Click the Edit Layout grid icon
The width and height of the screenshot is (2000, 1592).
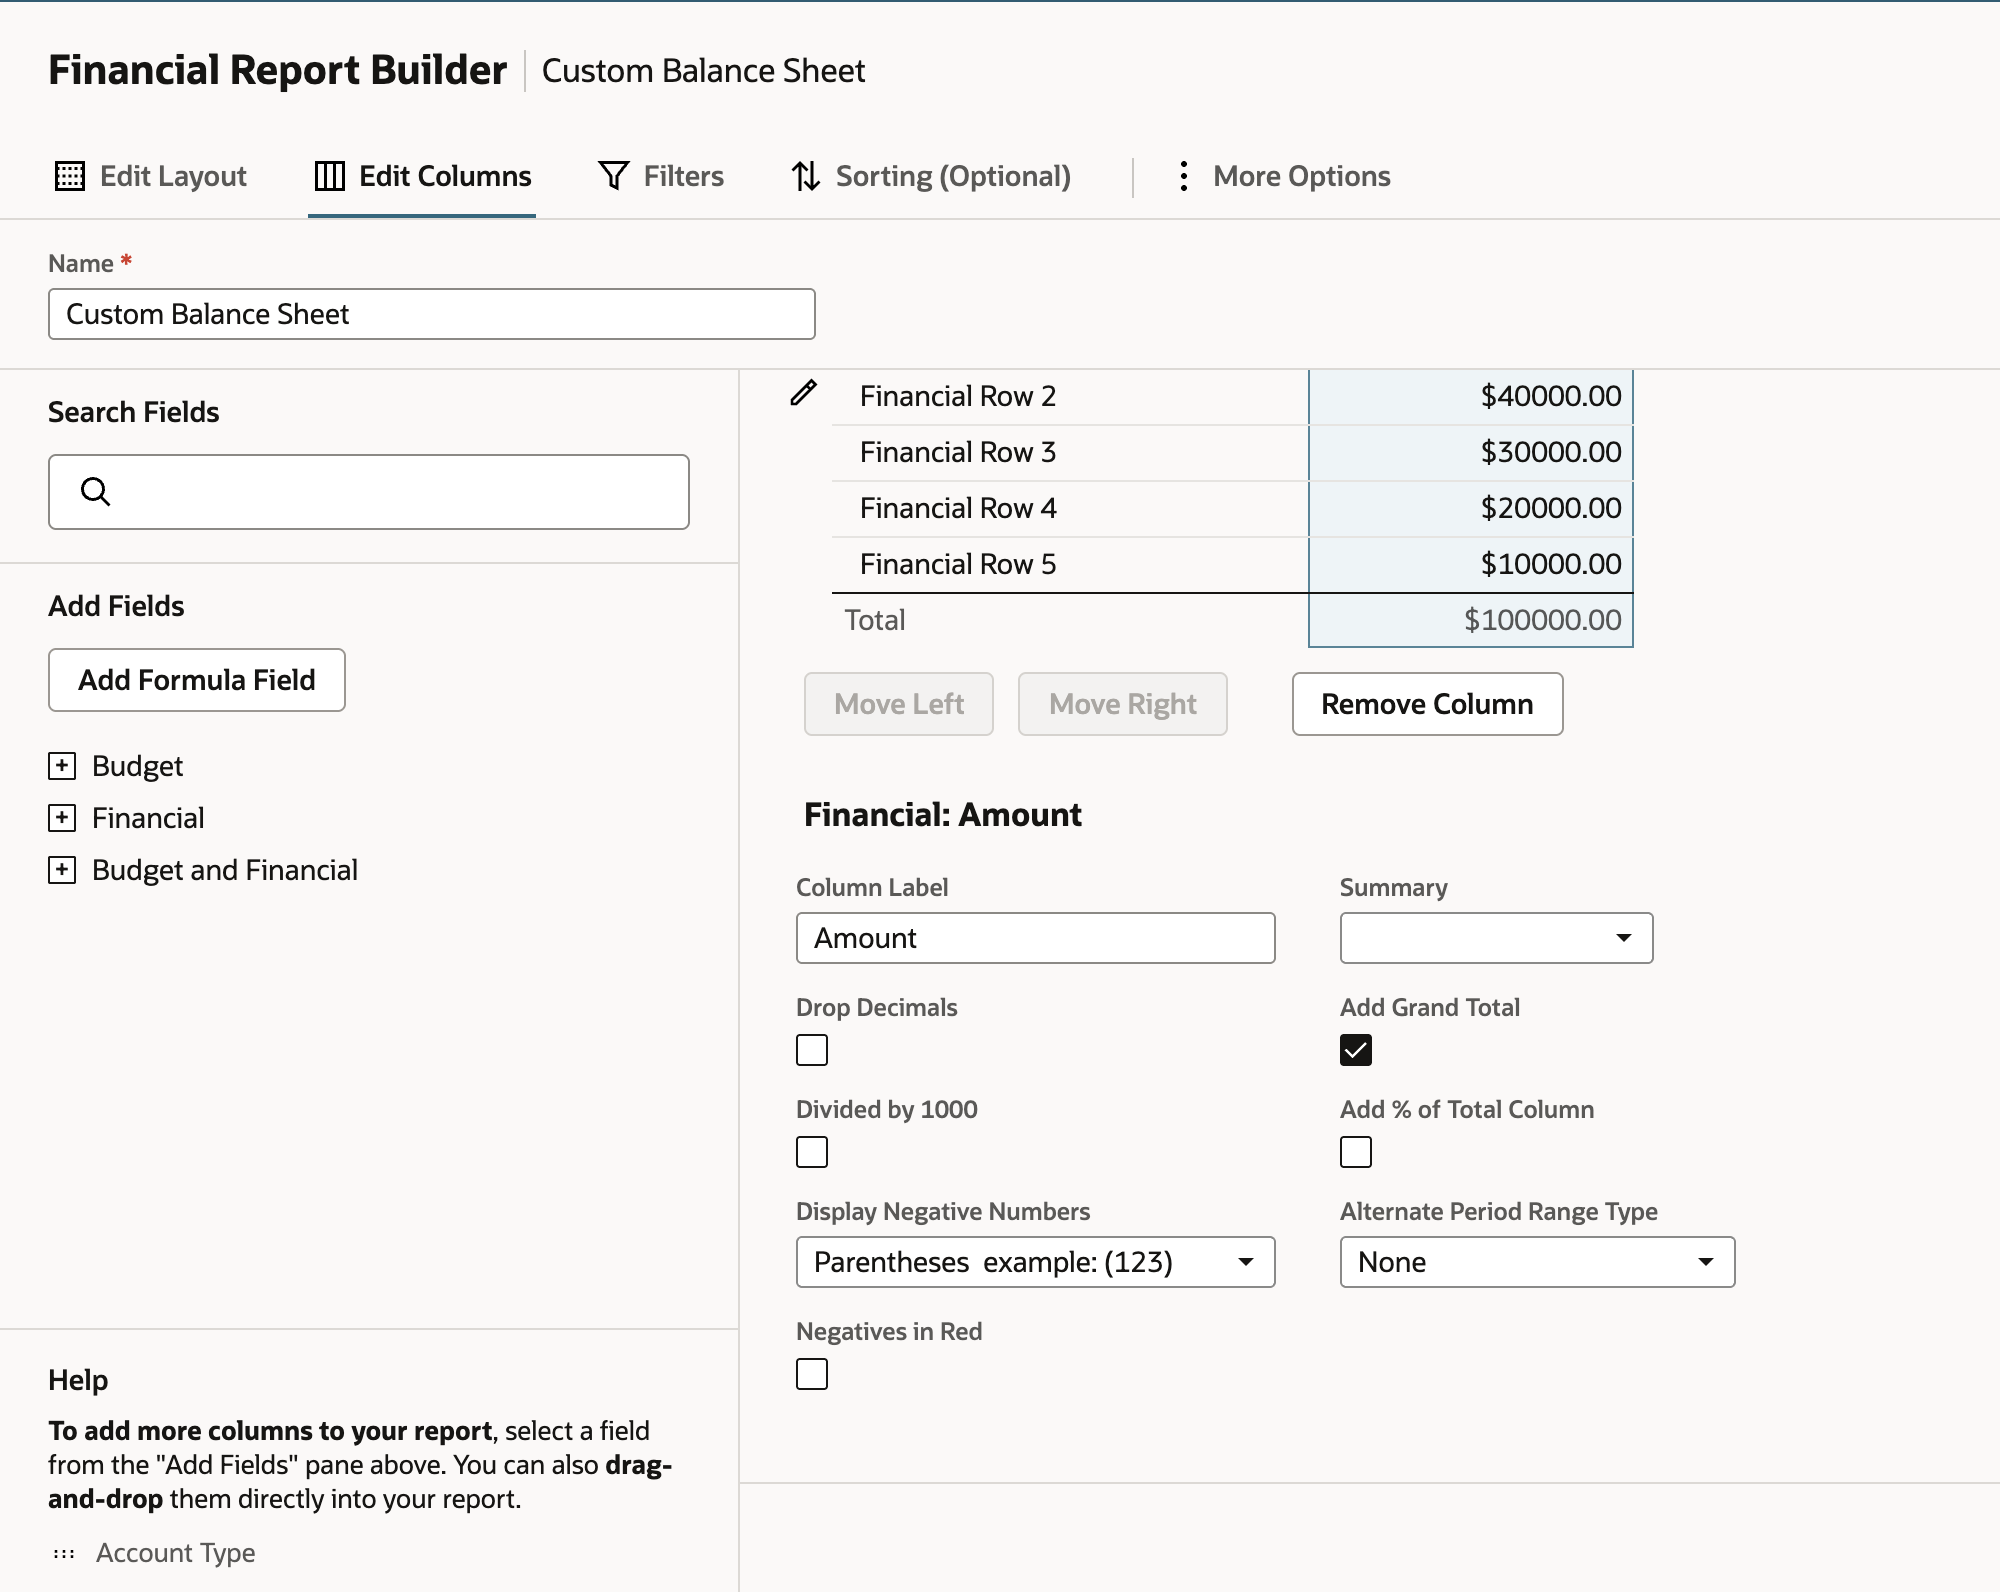pos(69,176)
